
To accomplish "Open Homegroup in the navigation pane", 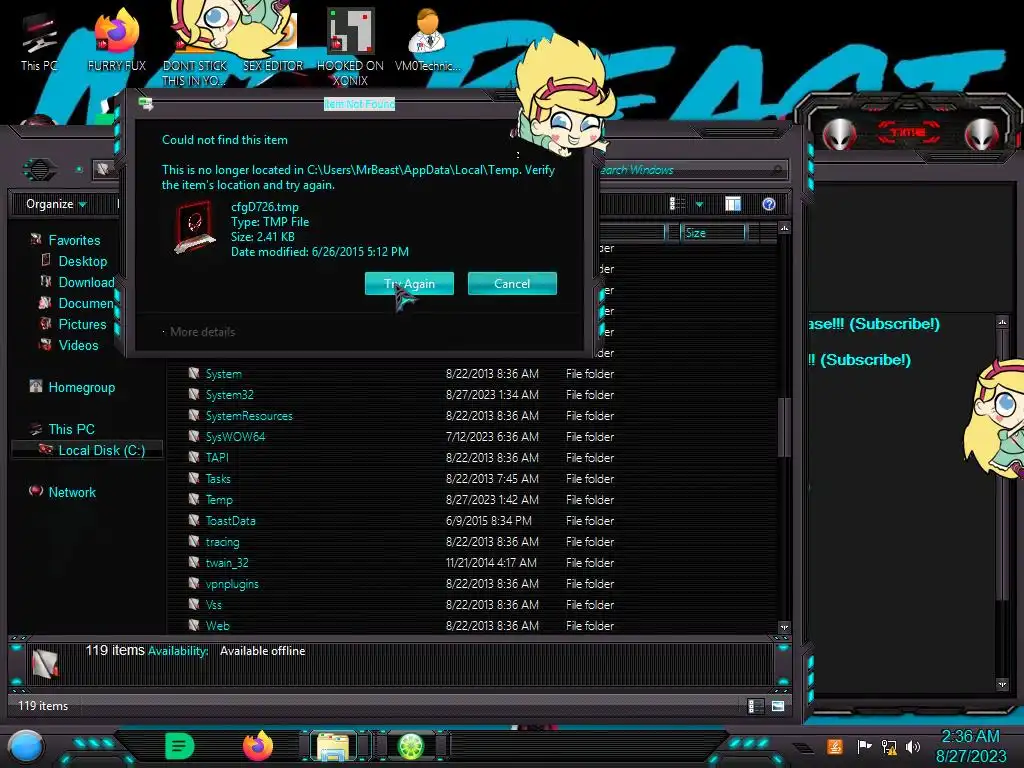I will (x=82, y=387).
